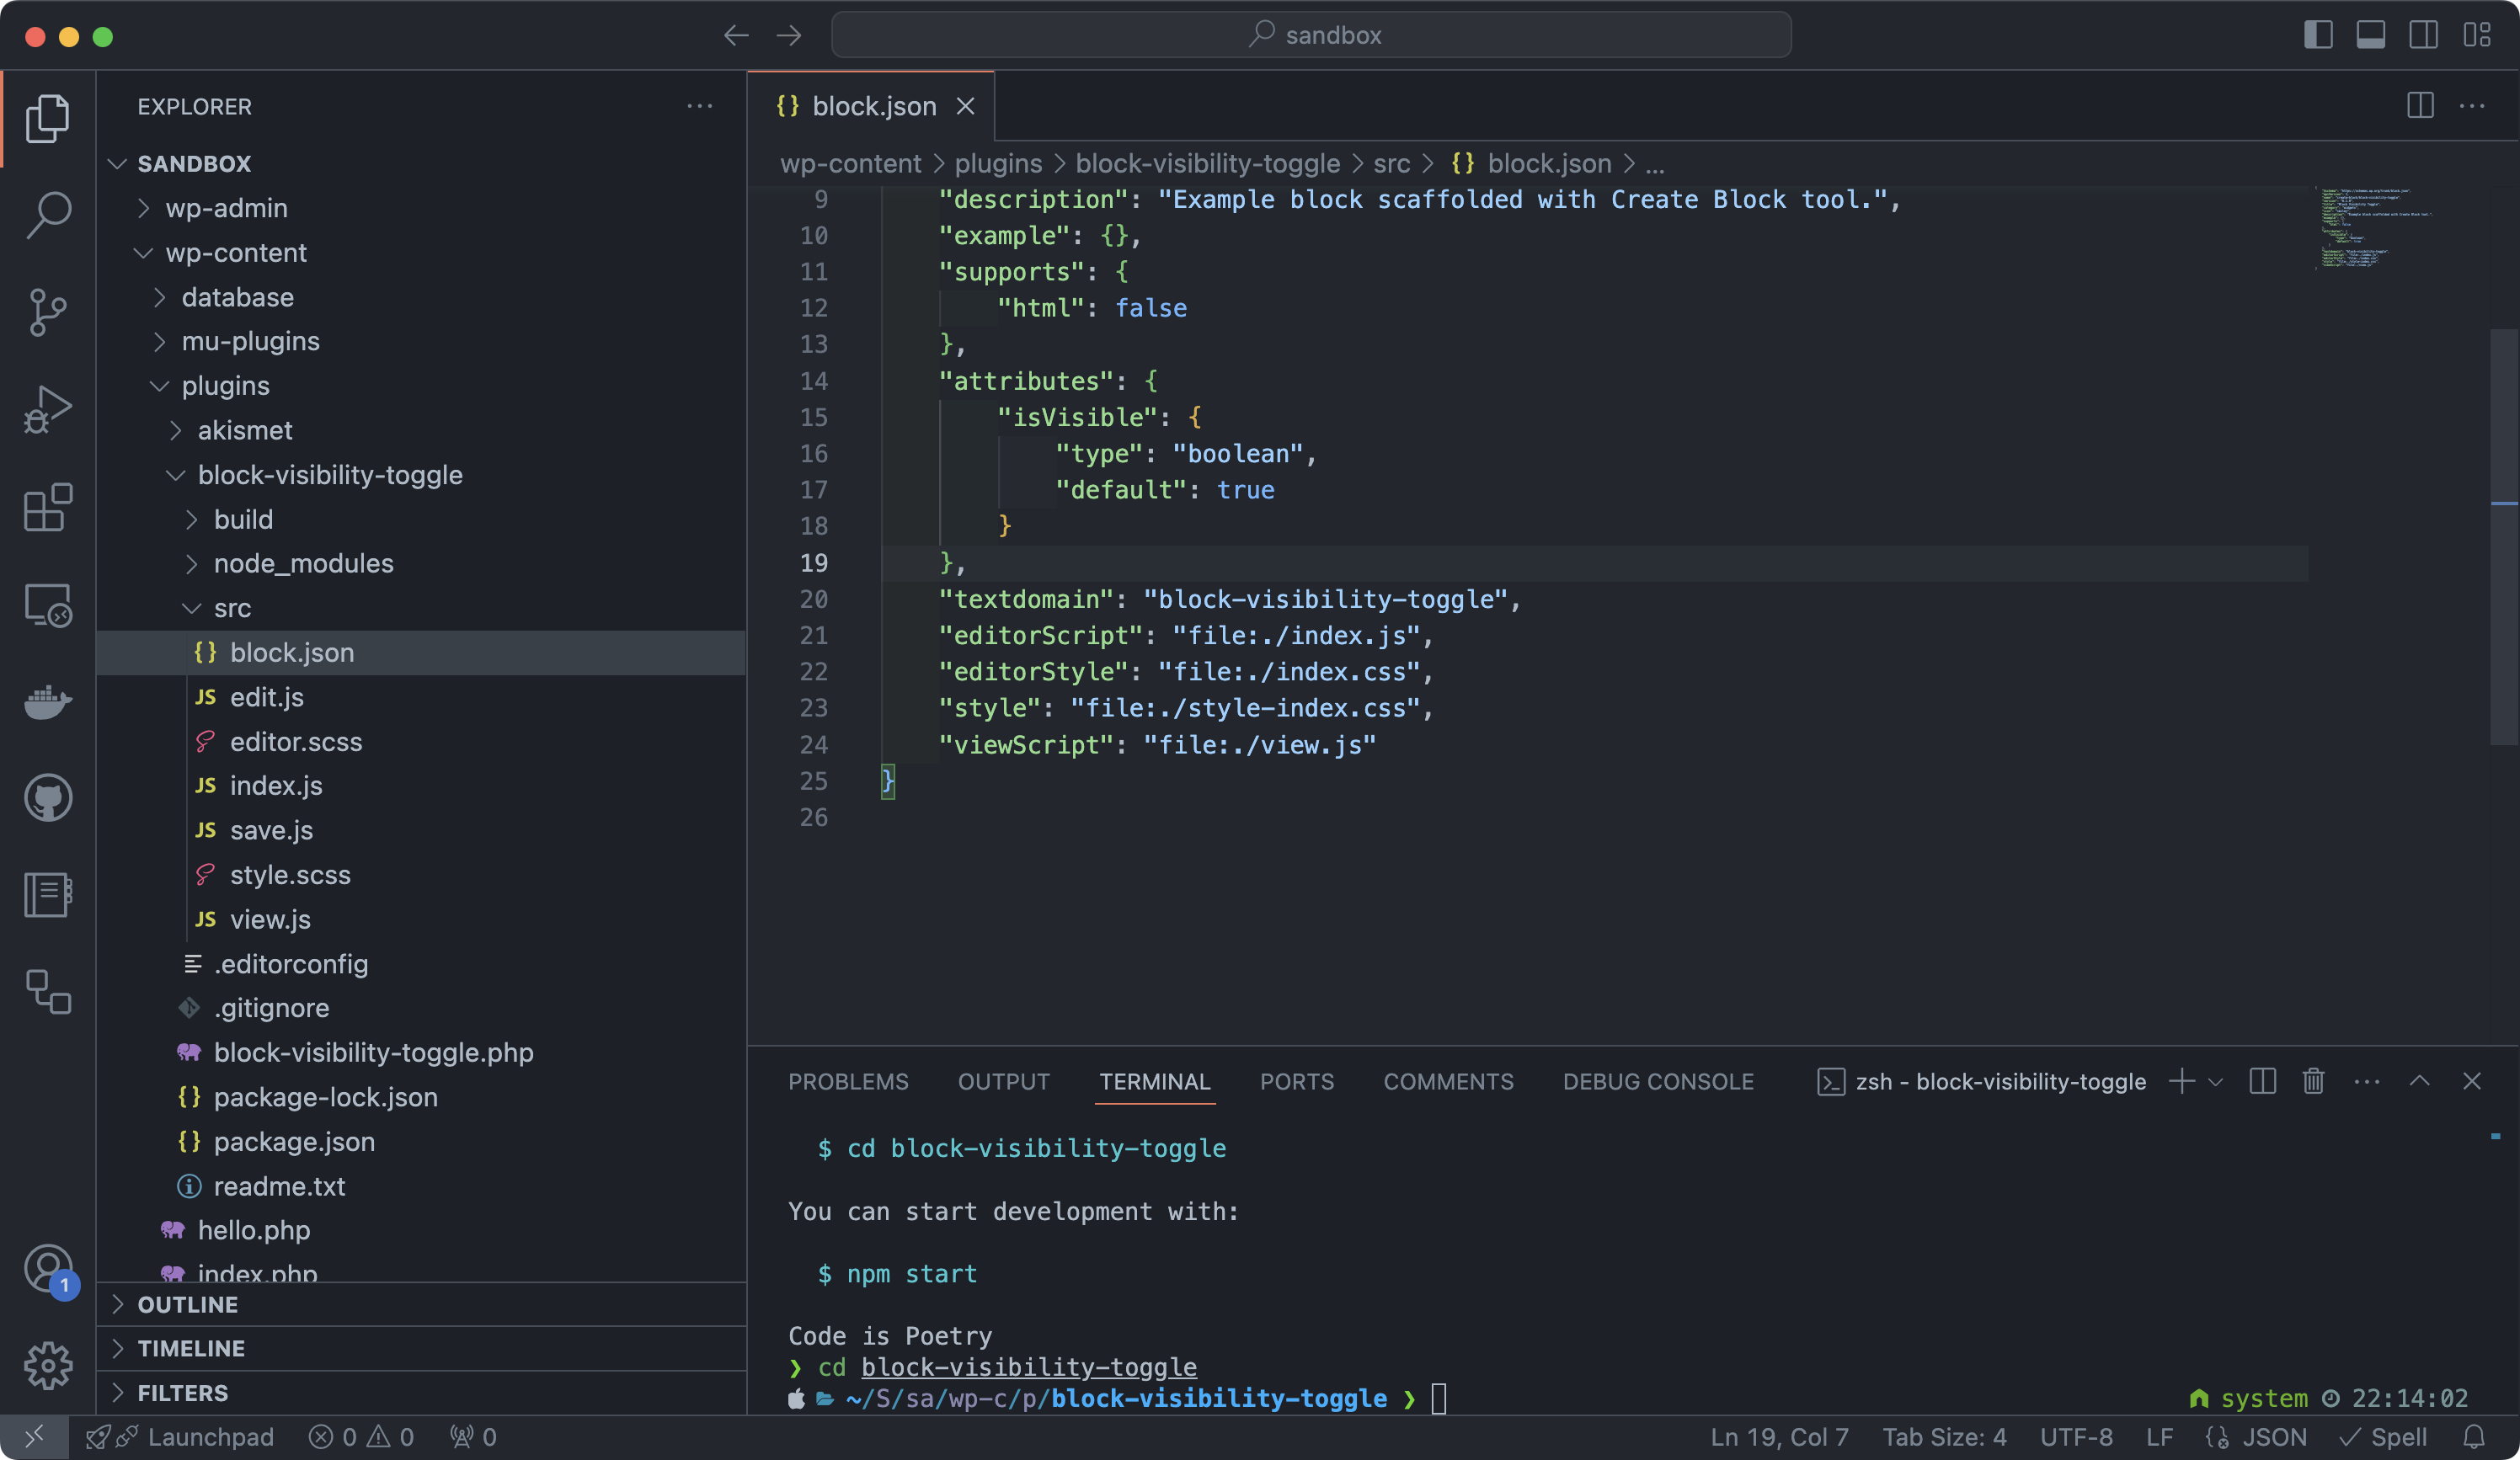This screenshot has height=1460, width=2520.
Task: Click the sandbox command center search field
Action: pyautogui.click(x=1311, y=35)
